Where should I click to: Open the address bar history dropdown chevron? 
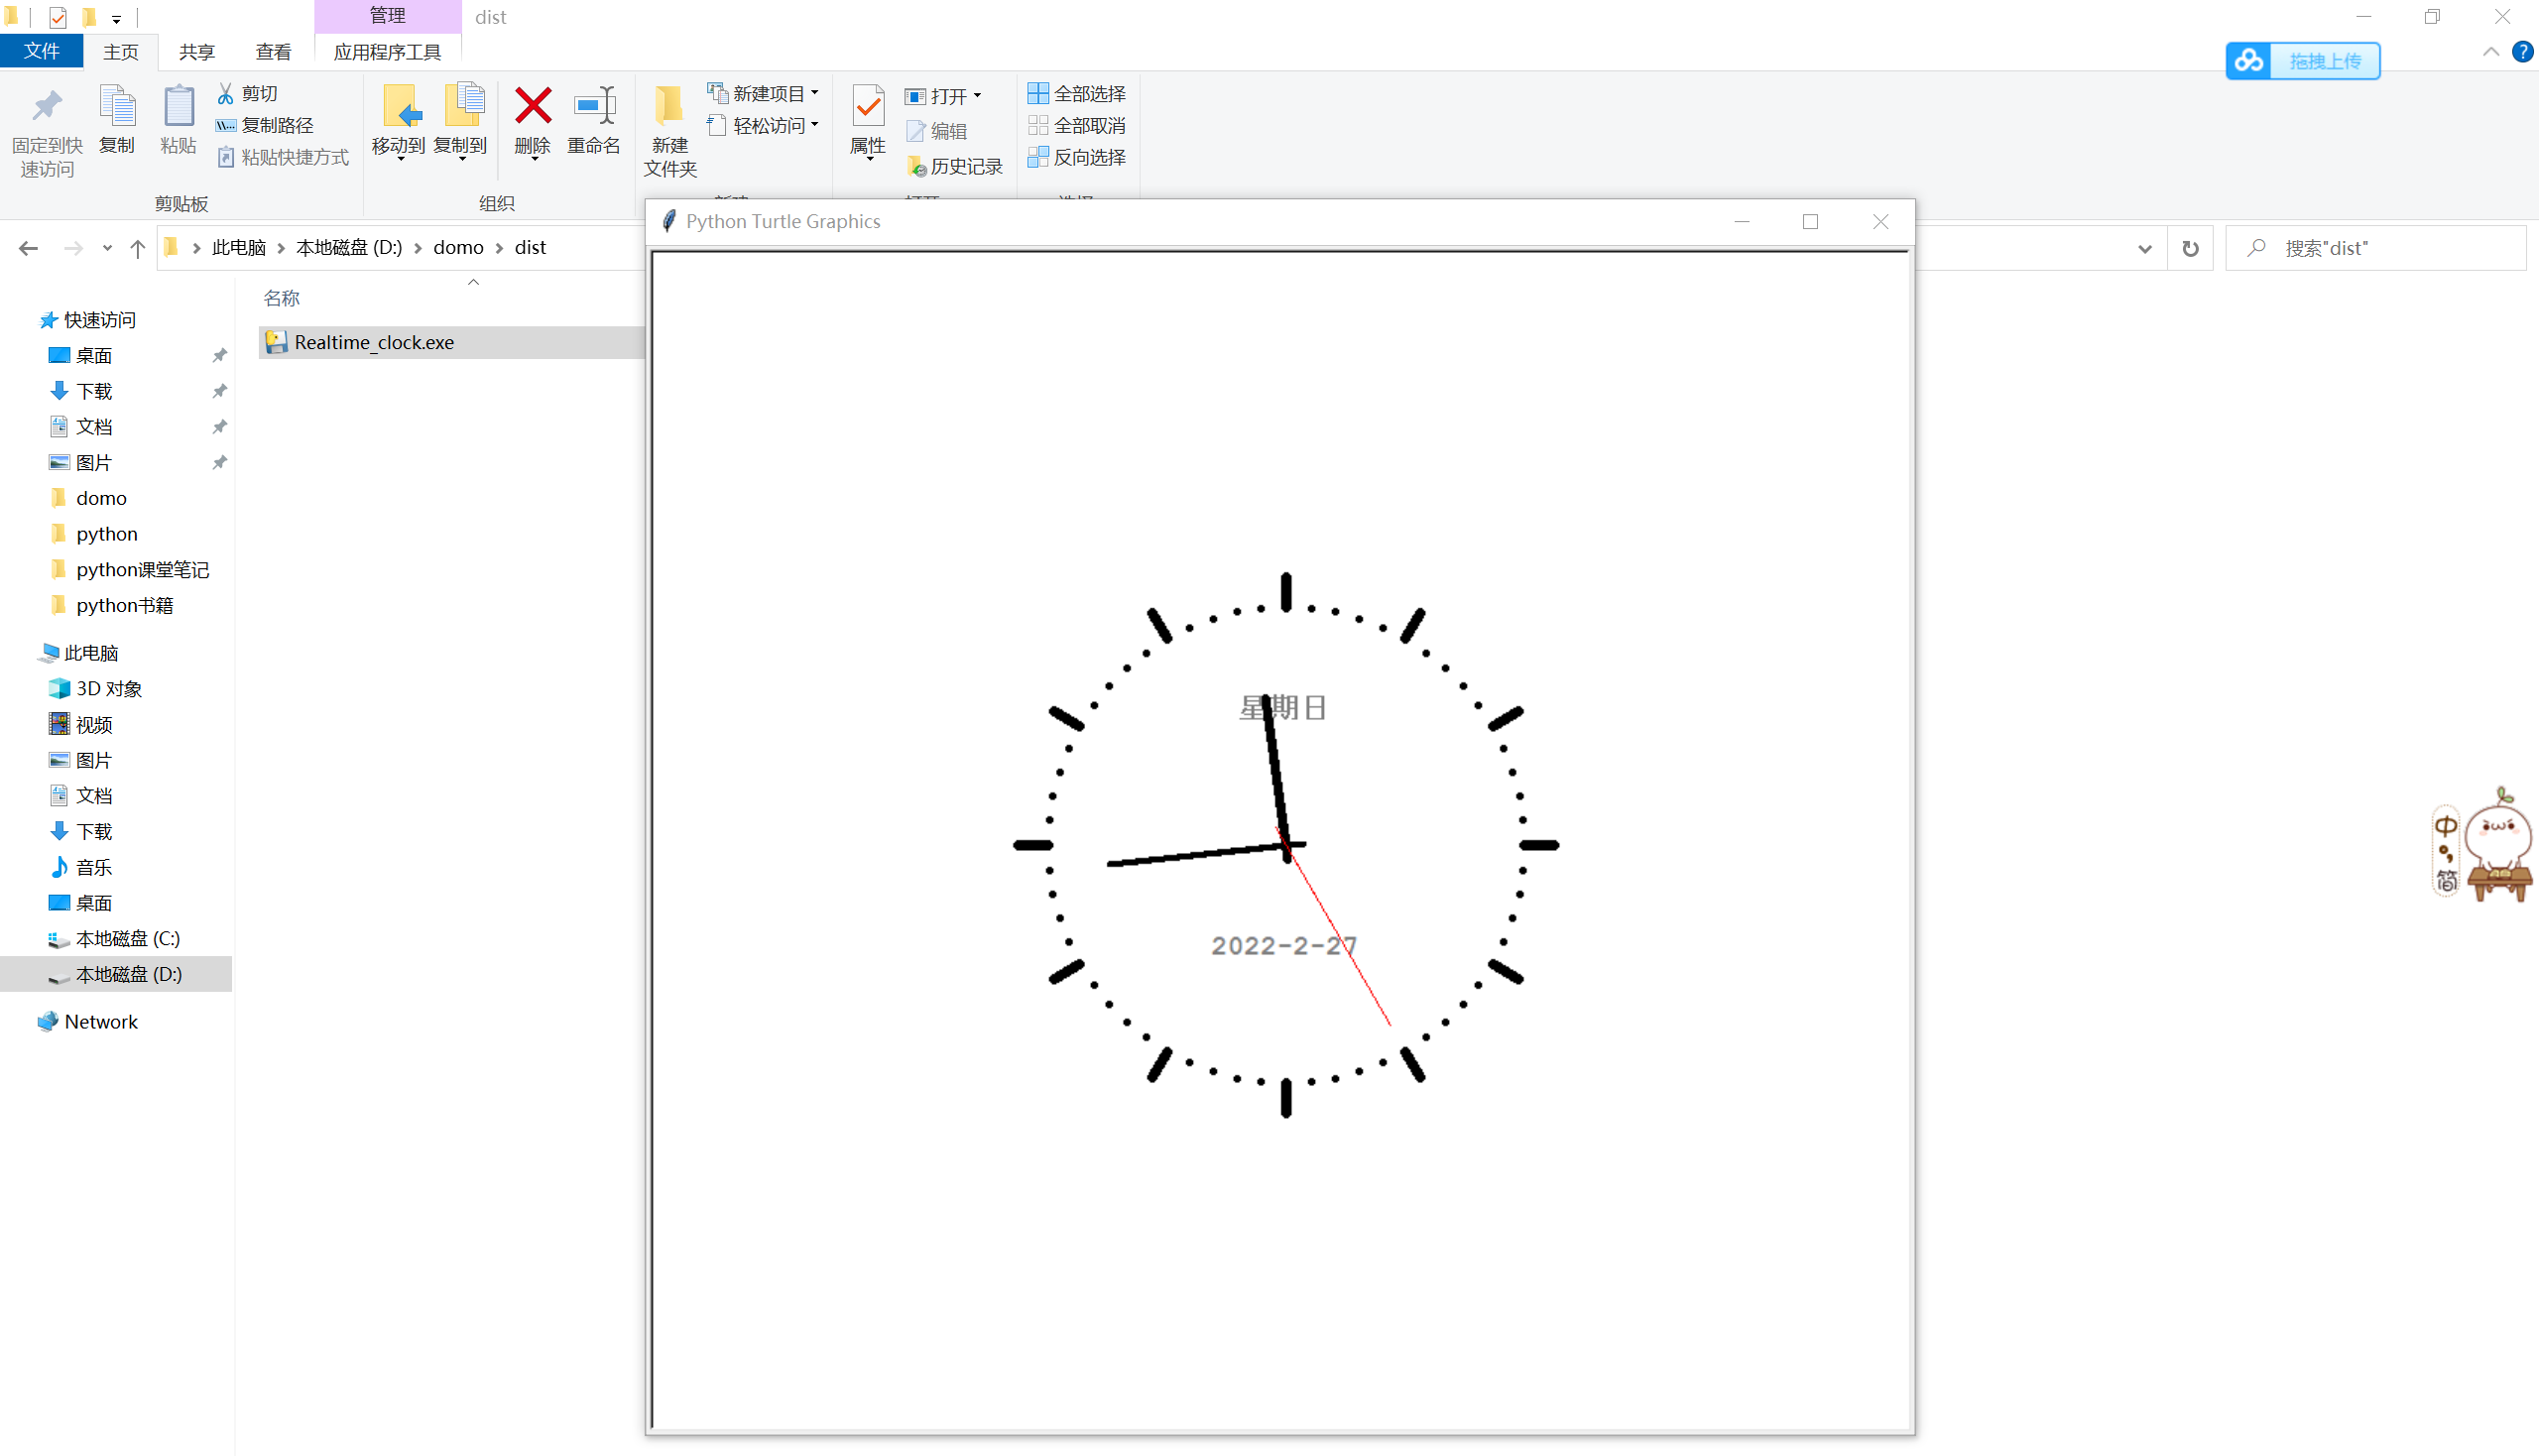point(2144,248)
